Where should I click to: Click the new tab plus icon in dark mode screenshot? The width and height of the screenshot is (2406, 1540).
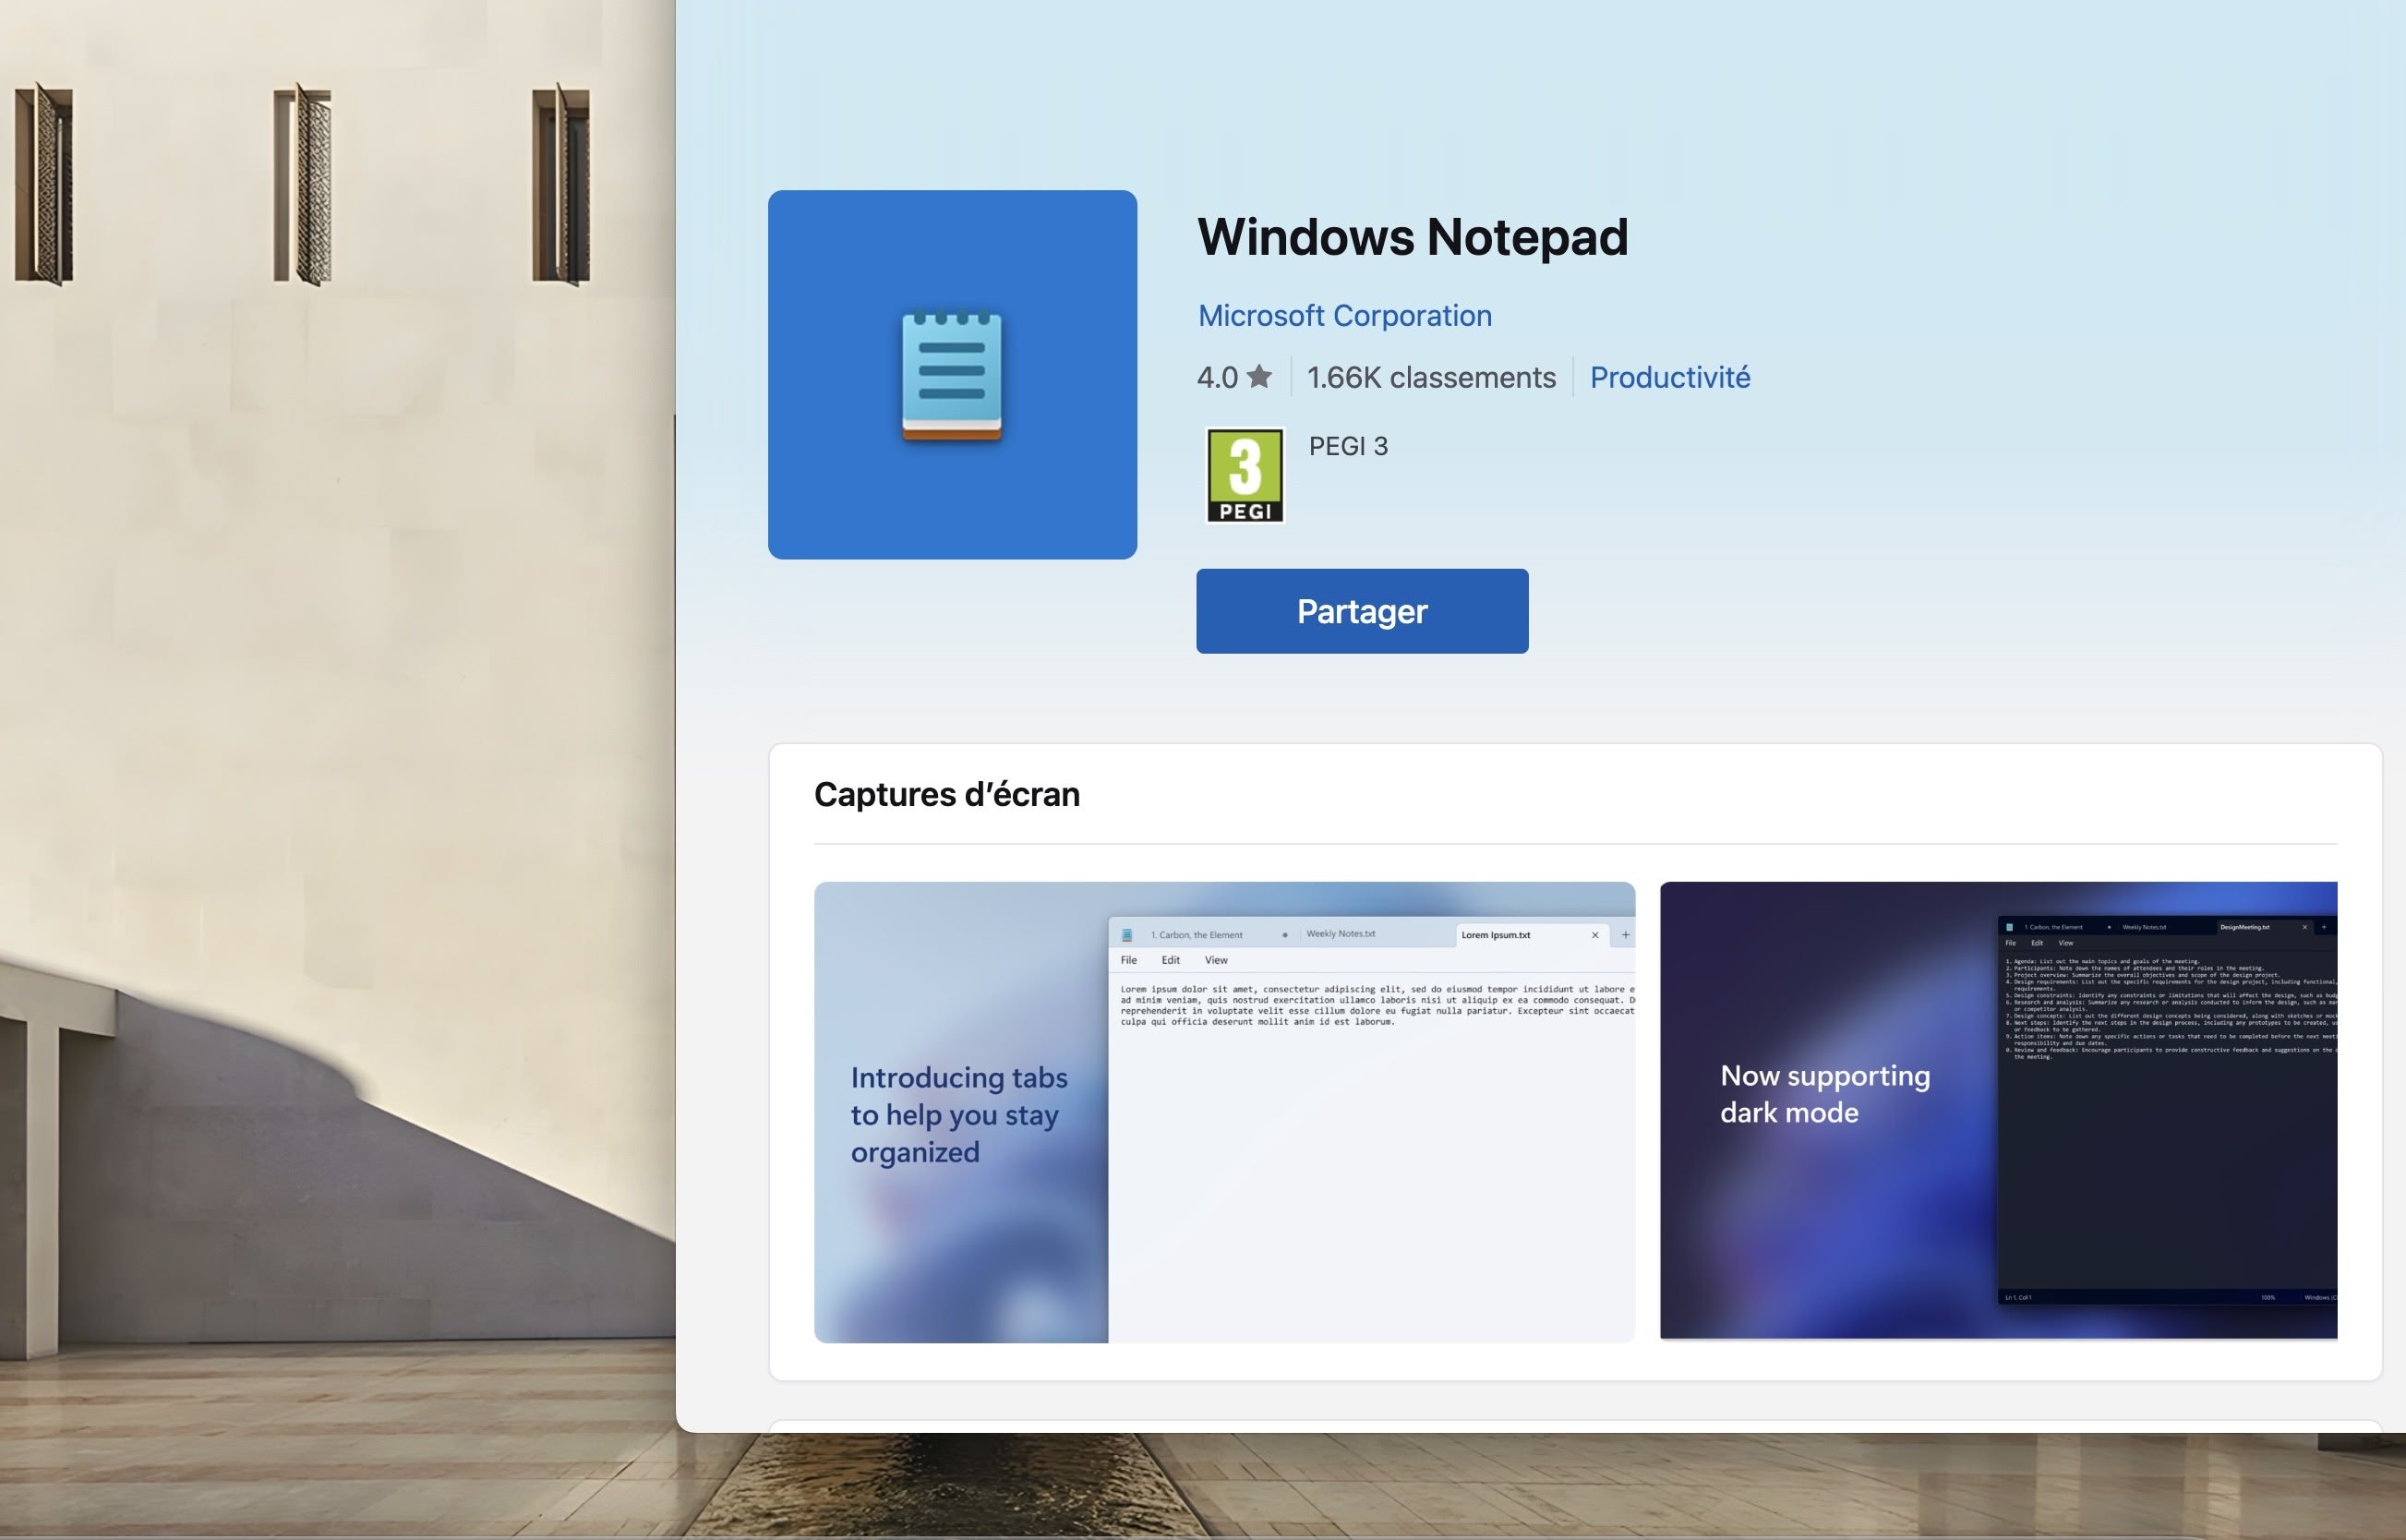click(2324, 927)
